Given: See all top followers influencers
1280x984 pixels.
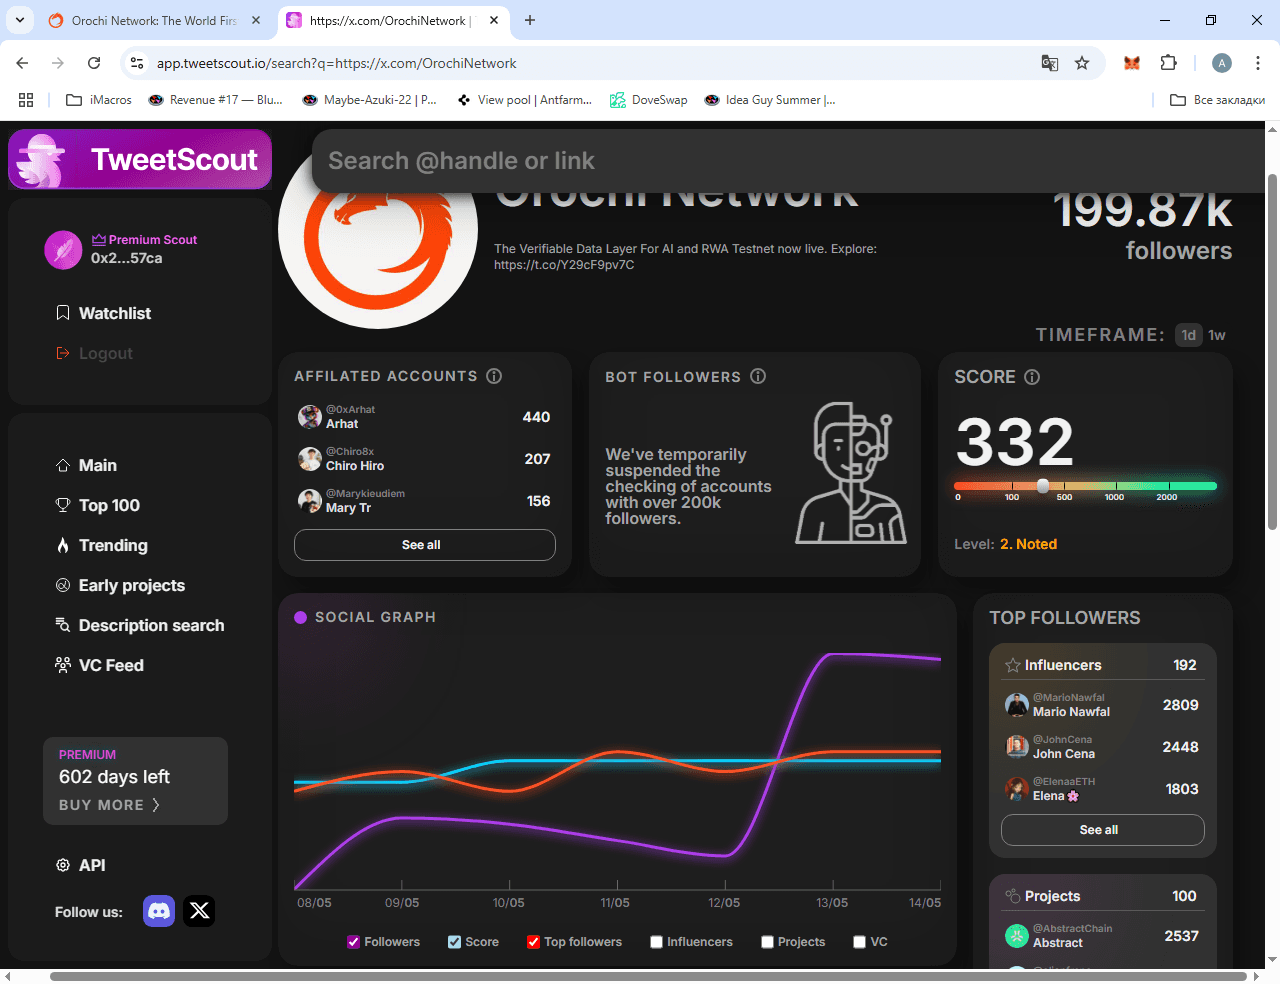Looking at the screenshot, I should point(1103,830).
